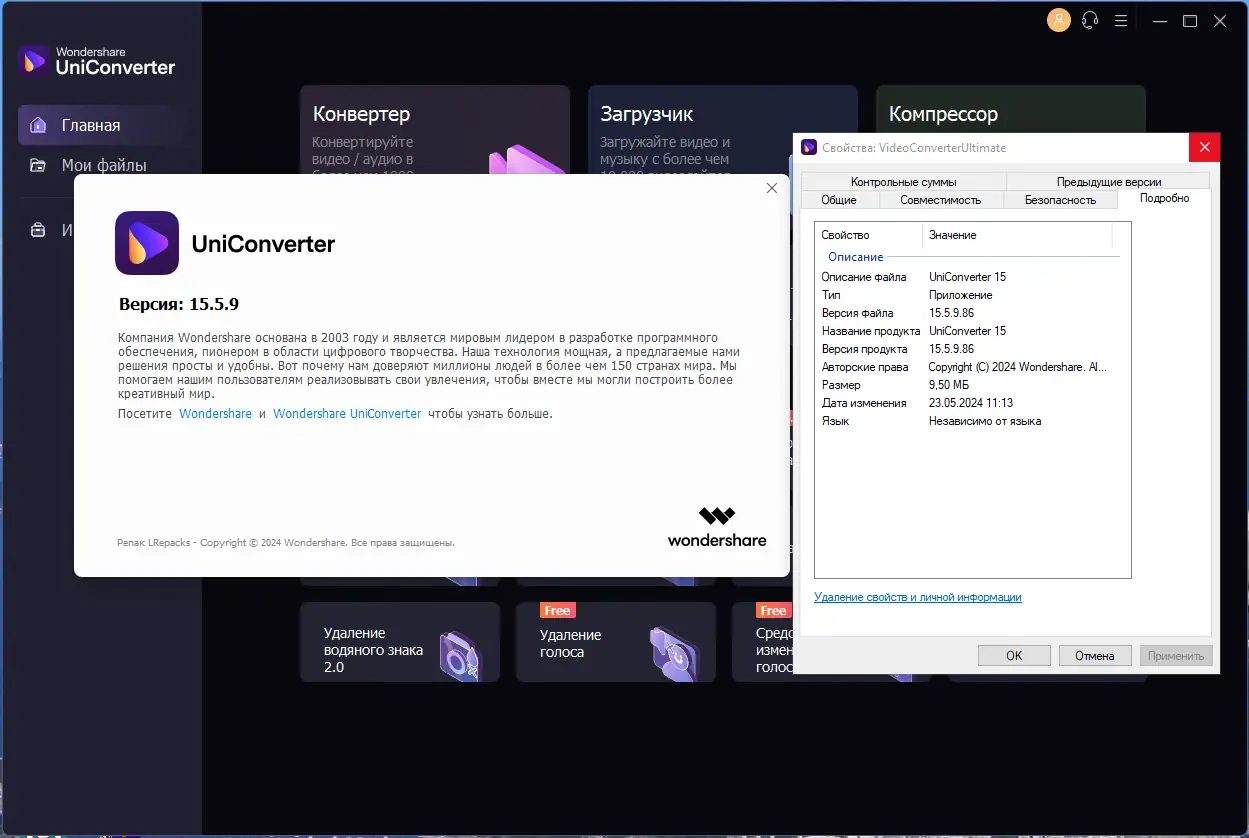The height and width of the screenshot is (838, 1249).
Task: Click the Версия: 15.5.9 text
Action: (179, 304)
